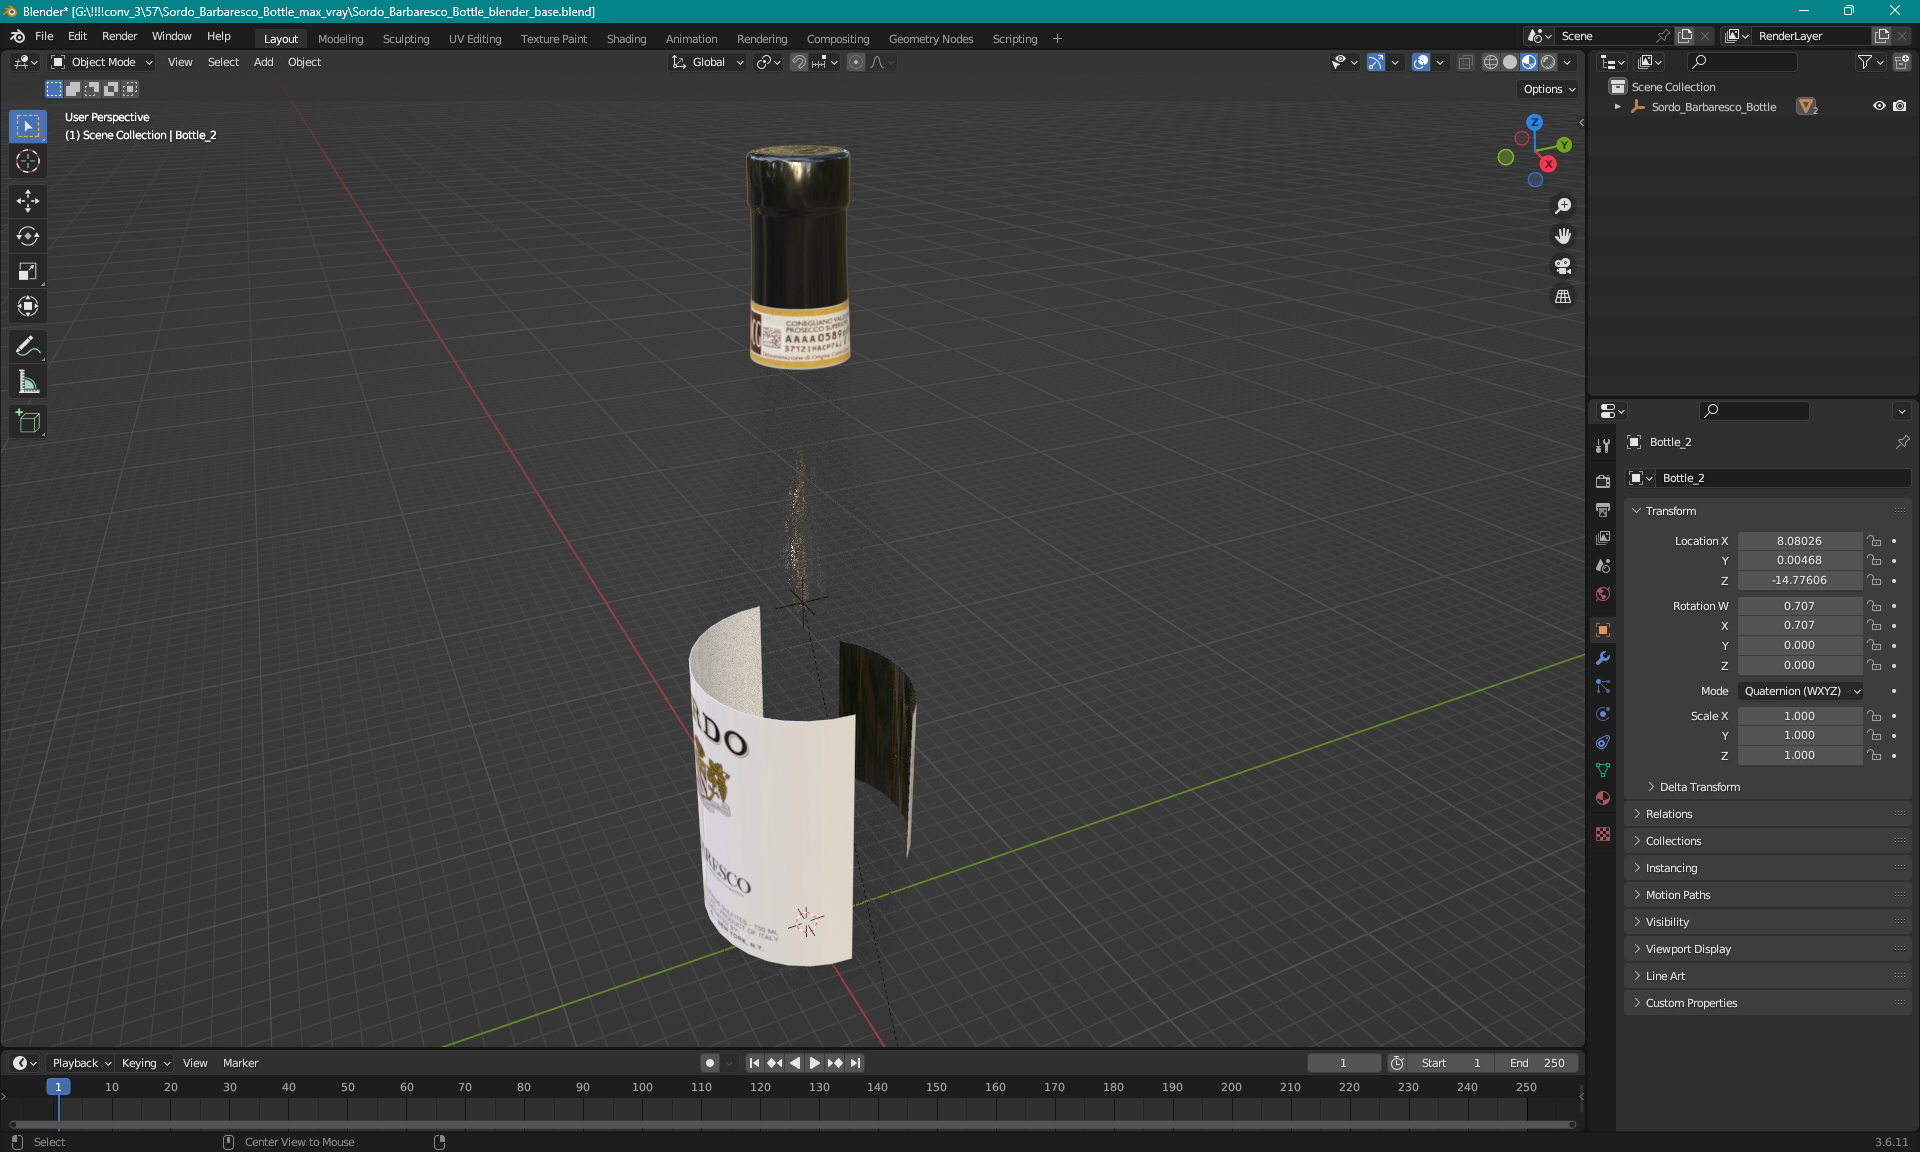This screenshot has width=1920, height=1152.
Task: Toggle X-ray display
Action: click(x=1466, y=62)
